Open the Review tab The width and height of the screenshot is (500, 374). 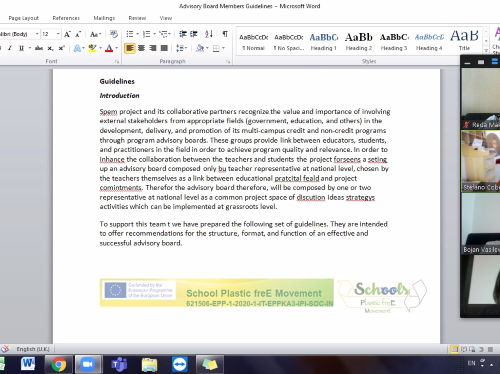coord(137,18)
